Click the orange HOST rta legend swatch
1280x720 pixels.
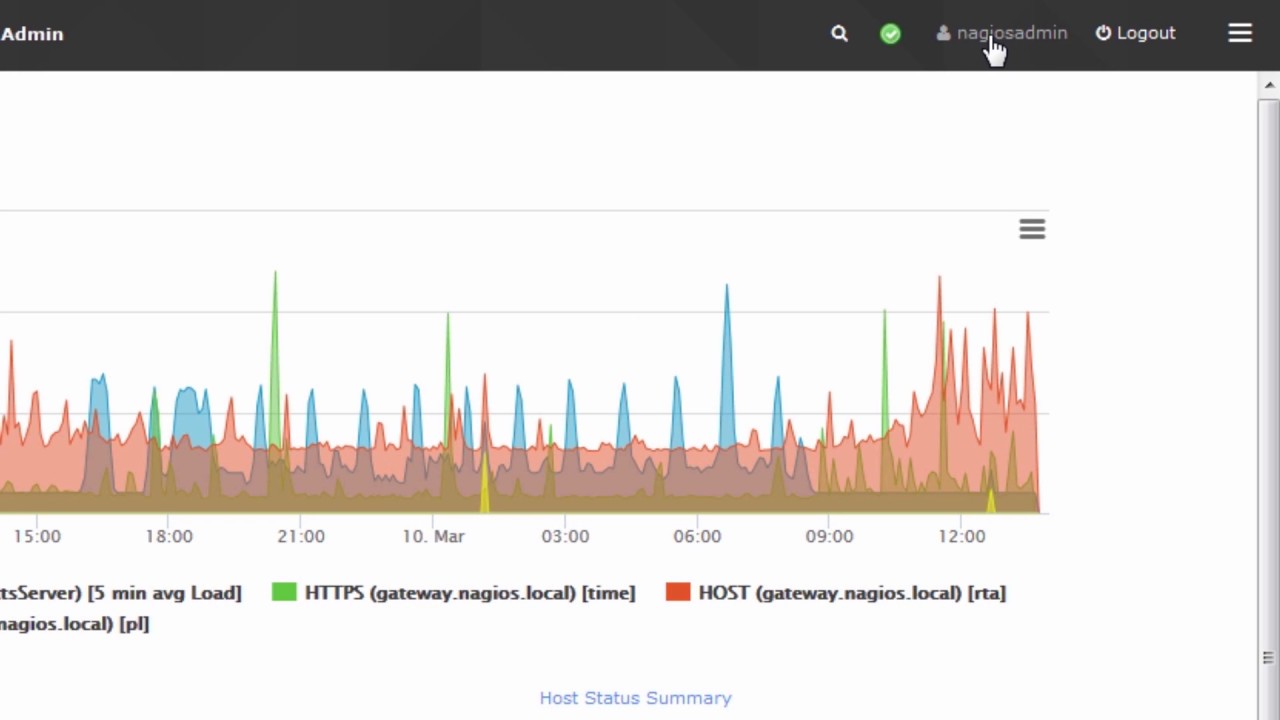point(678,593)
